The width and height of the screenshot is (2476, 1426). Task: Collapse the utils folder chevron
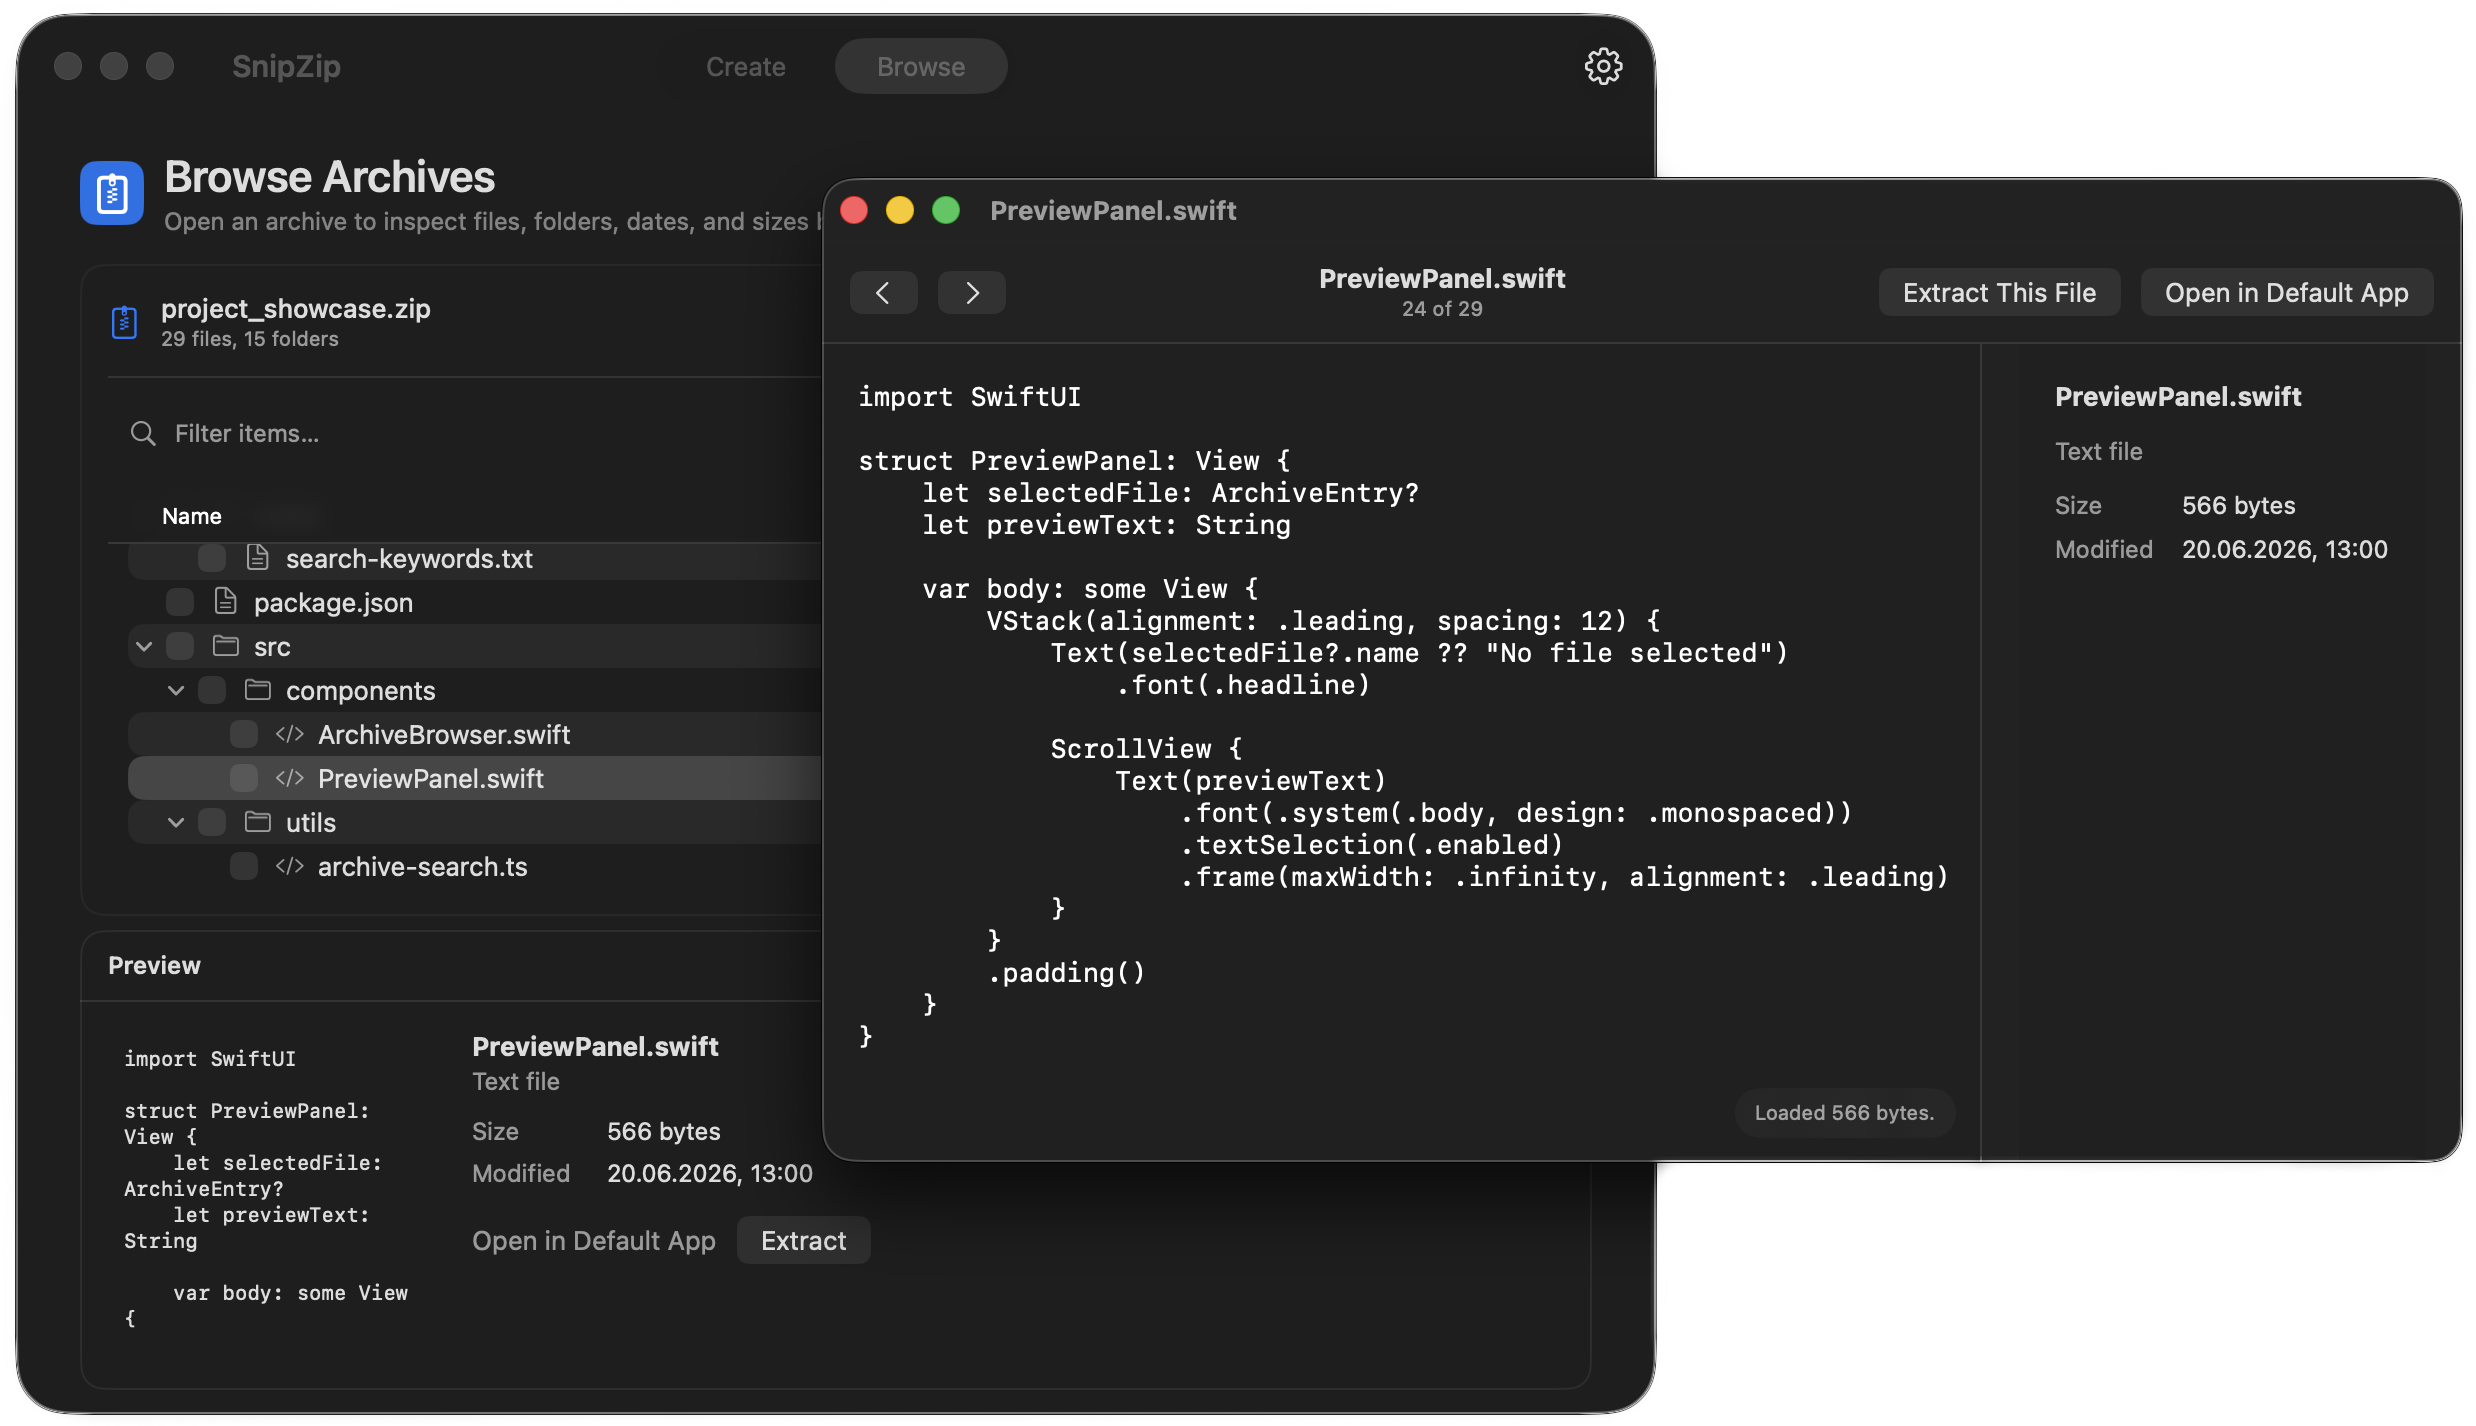[176, 822]
